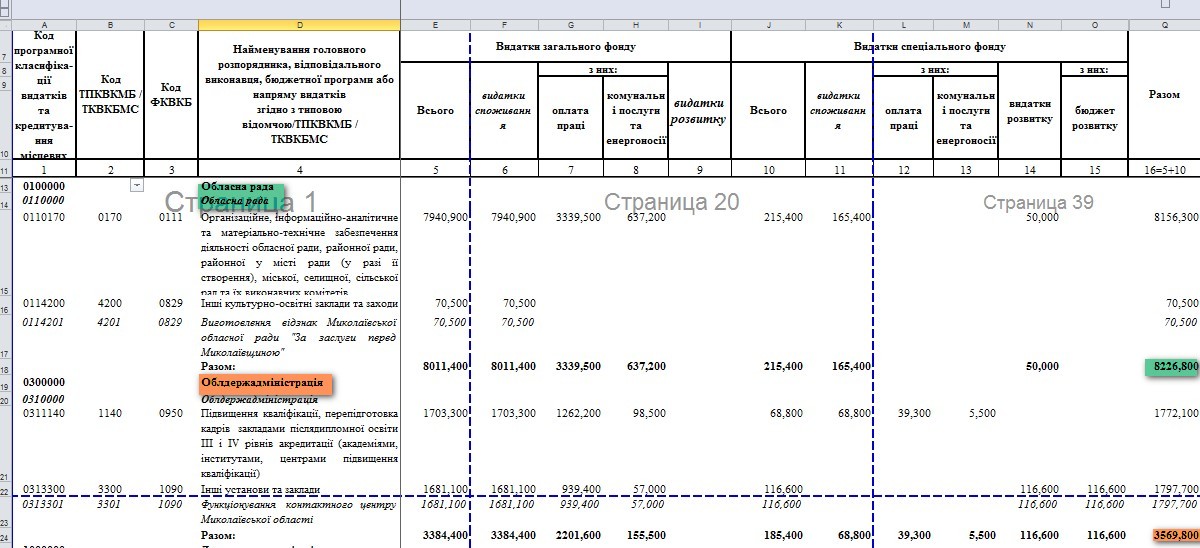The width and height of the screenshot is (1200, 548).
Task: Select the "Інші установи та заклади" cell
Action: pyautogui.click(x=299, y=489)
